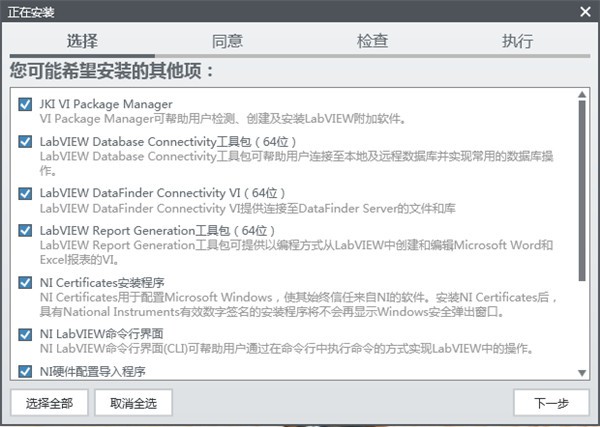Proceed with the 下一步 button
The height and width of the screenshot is (427, 600).
coord(551,403)
